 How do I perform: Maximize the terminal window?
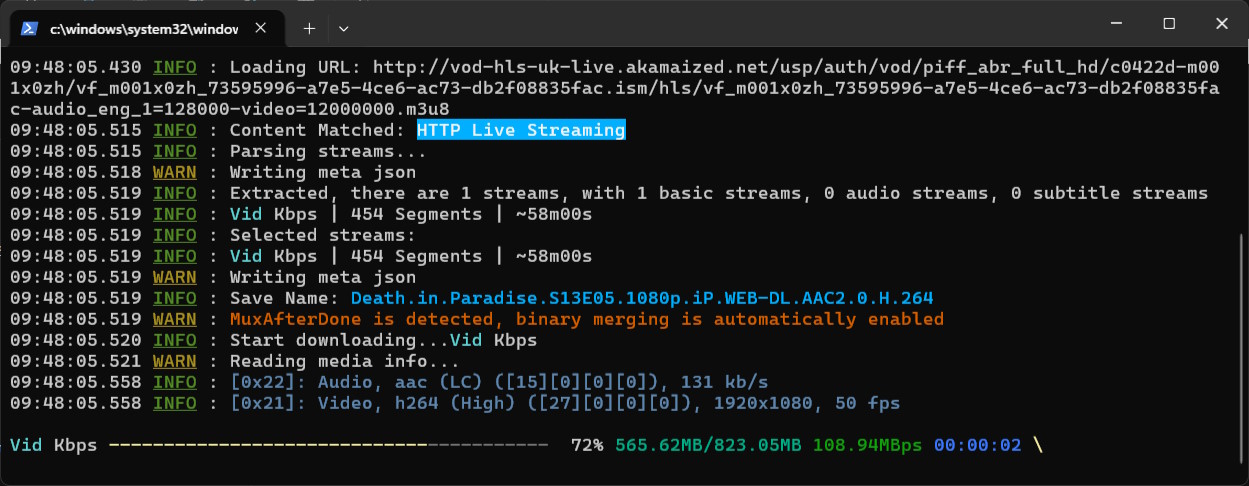(x=1169, y=24)
